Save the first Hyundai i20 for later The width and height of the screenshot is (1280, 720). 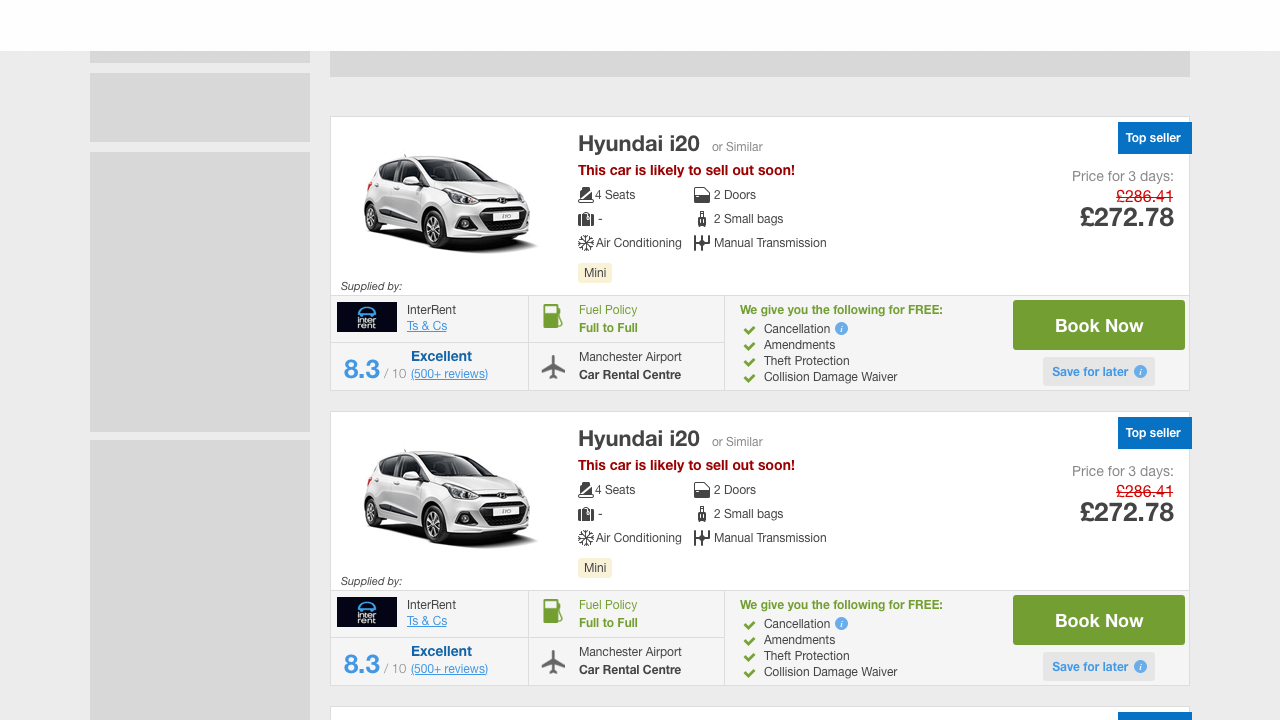(x=1098, y=372)
